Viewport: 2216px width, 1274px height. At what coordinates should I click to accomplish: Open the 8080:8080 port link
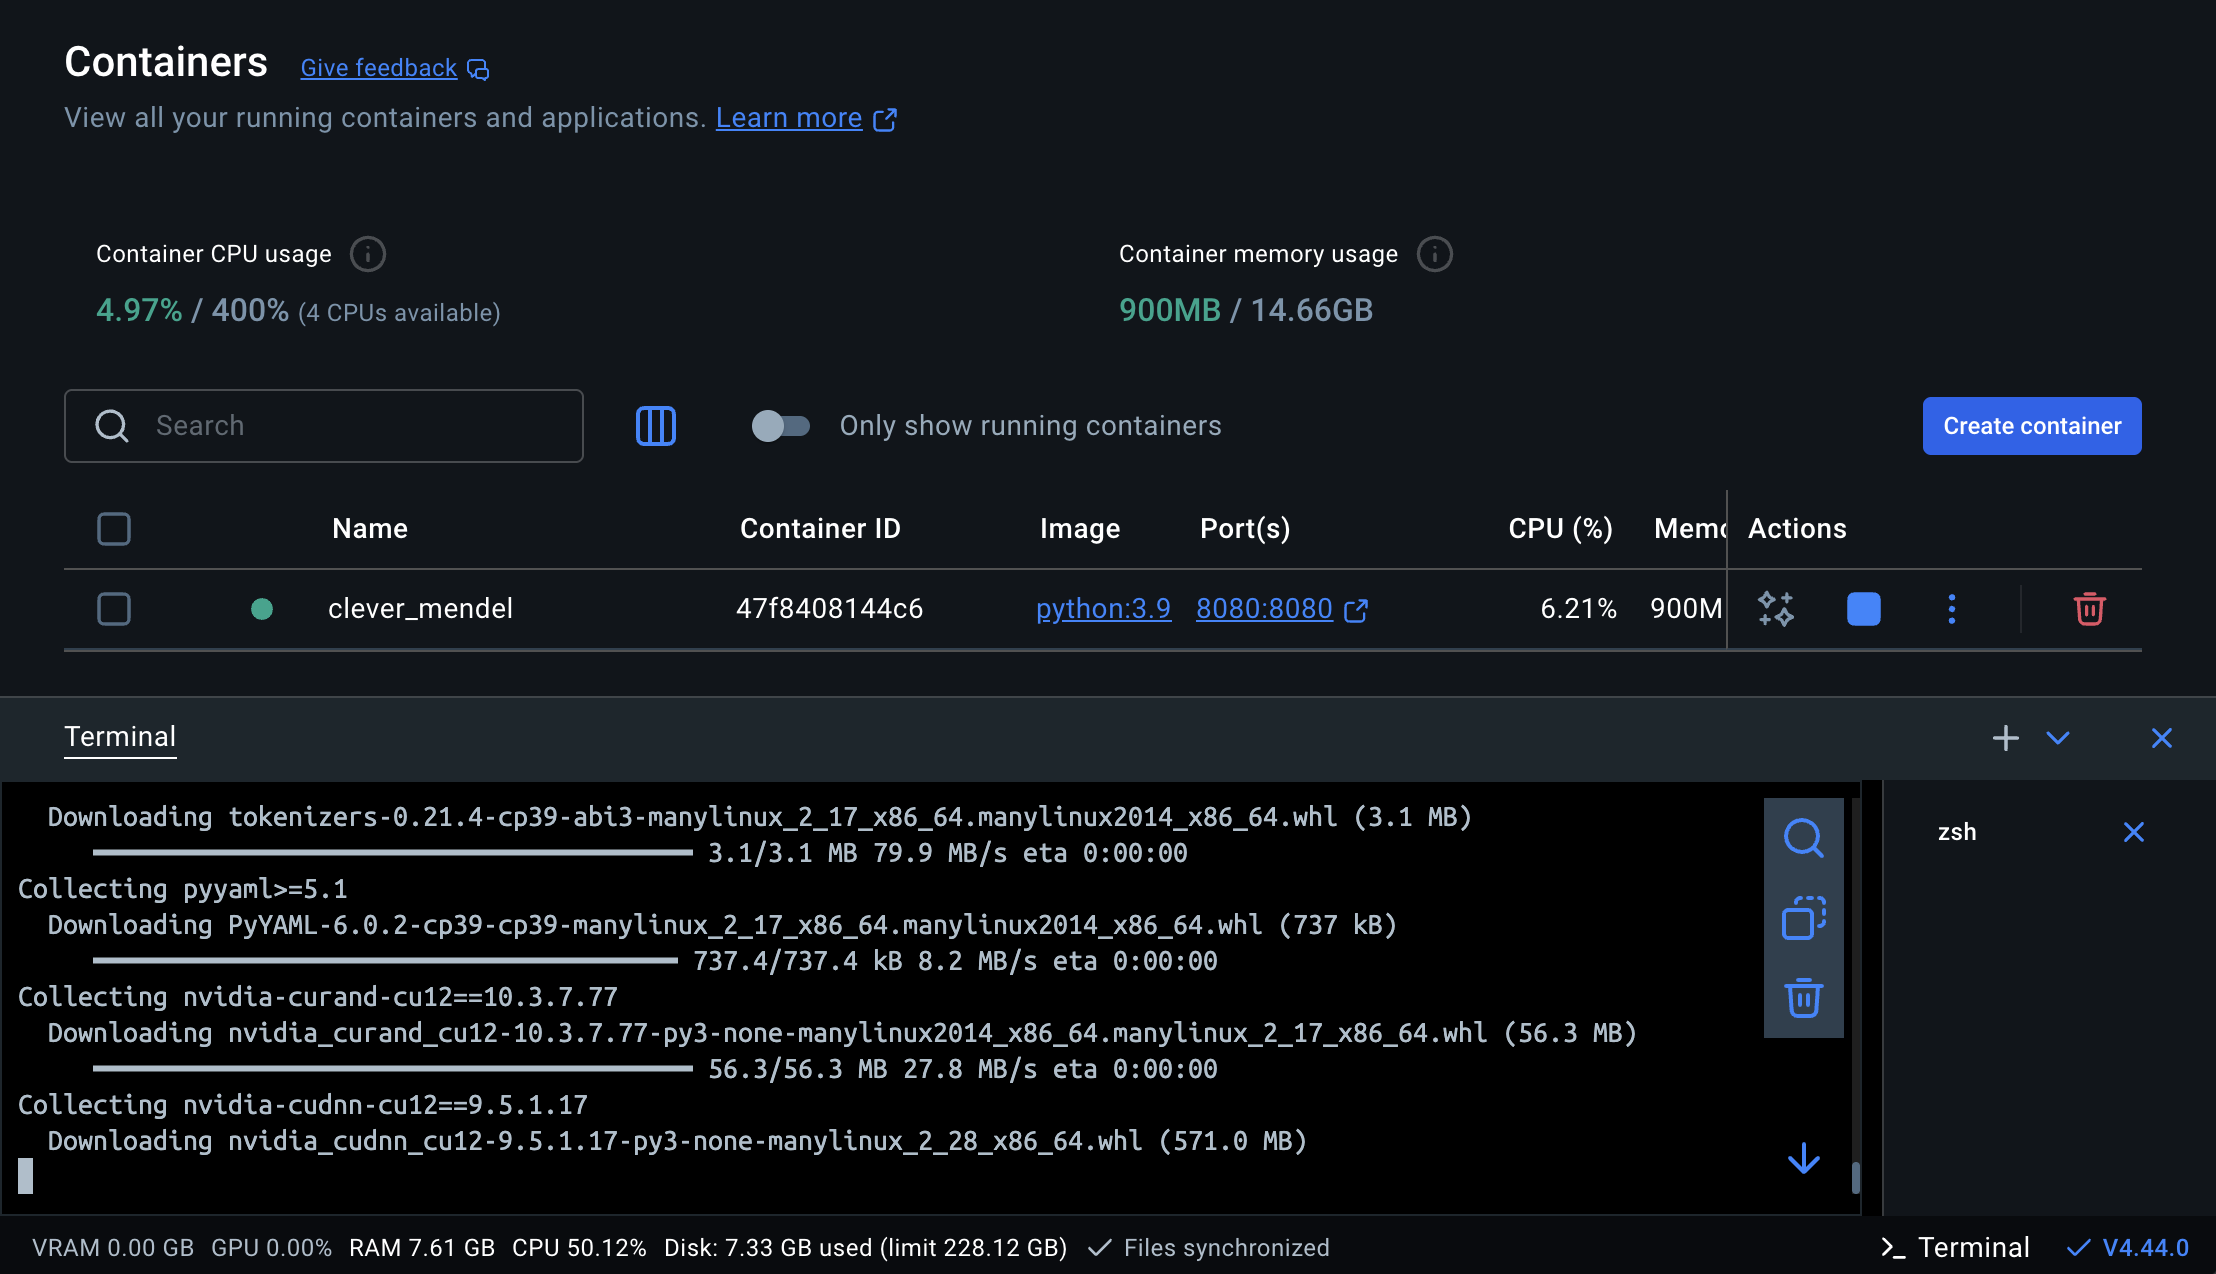1264,609
